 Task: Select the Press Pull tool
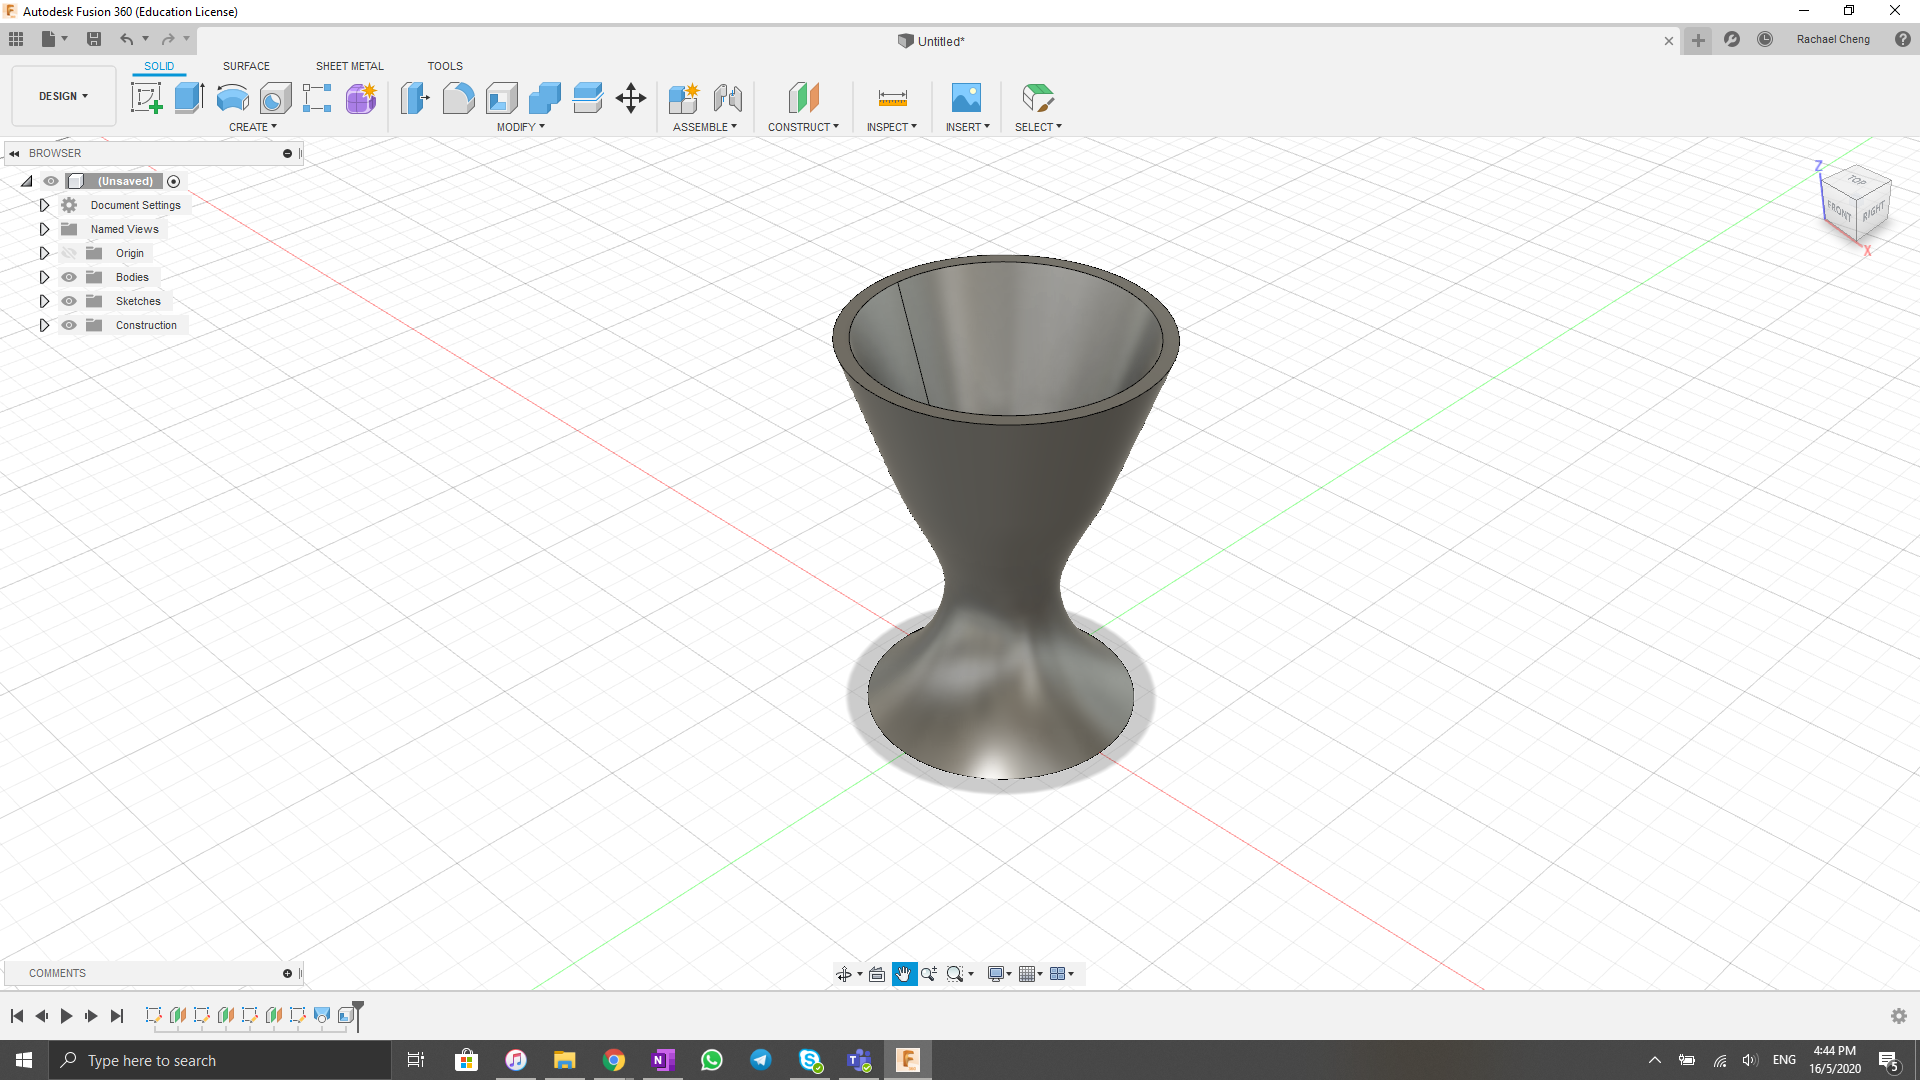[x=415, y=98]
